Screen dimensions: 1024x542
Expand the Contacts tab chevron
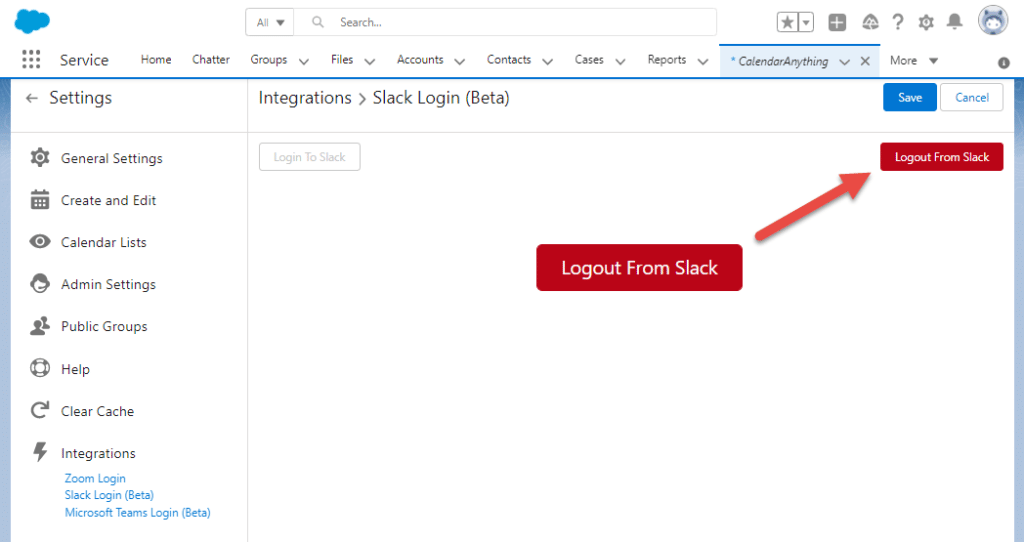click(x=548, y=61)
